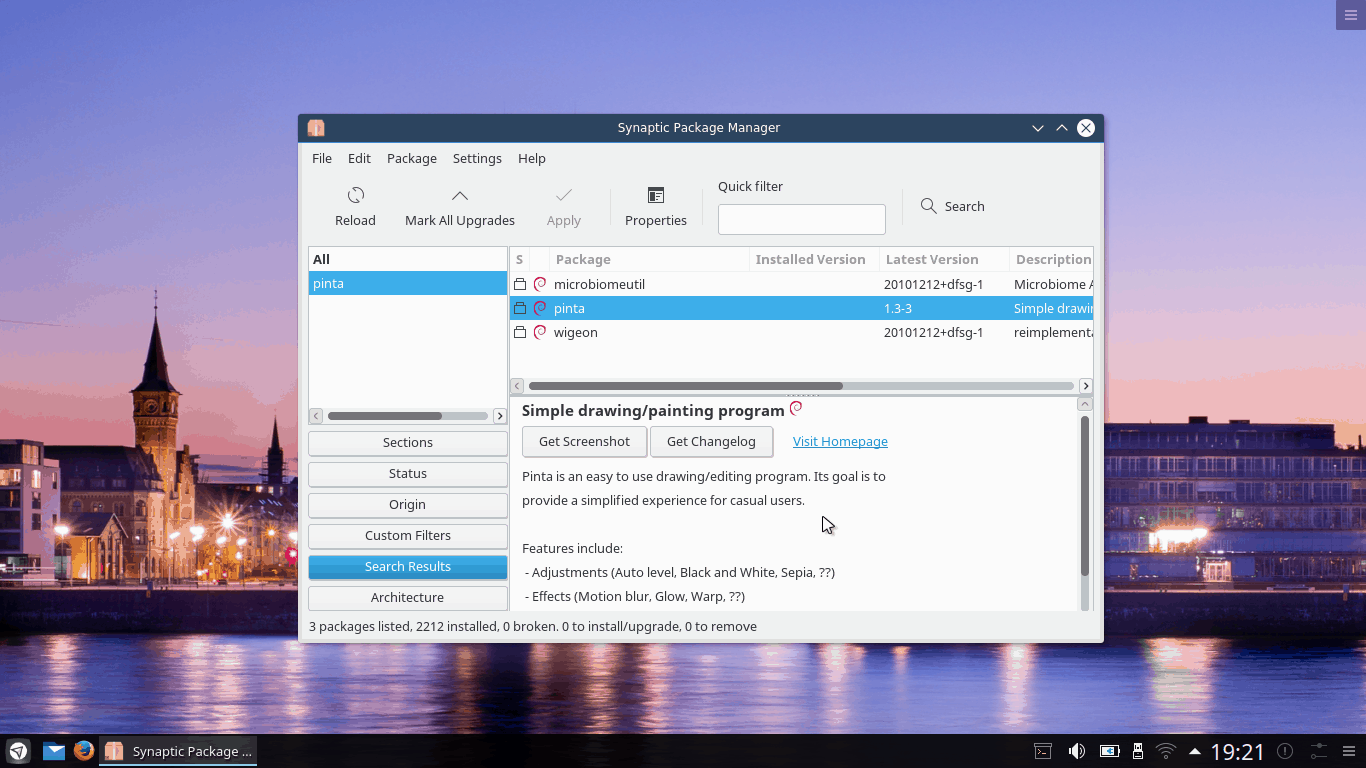The height and width of the screenshot is (768, 1366).
Task: Switch to Origin filter view
Action: [x=408, y=504]
